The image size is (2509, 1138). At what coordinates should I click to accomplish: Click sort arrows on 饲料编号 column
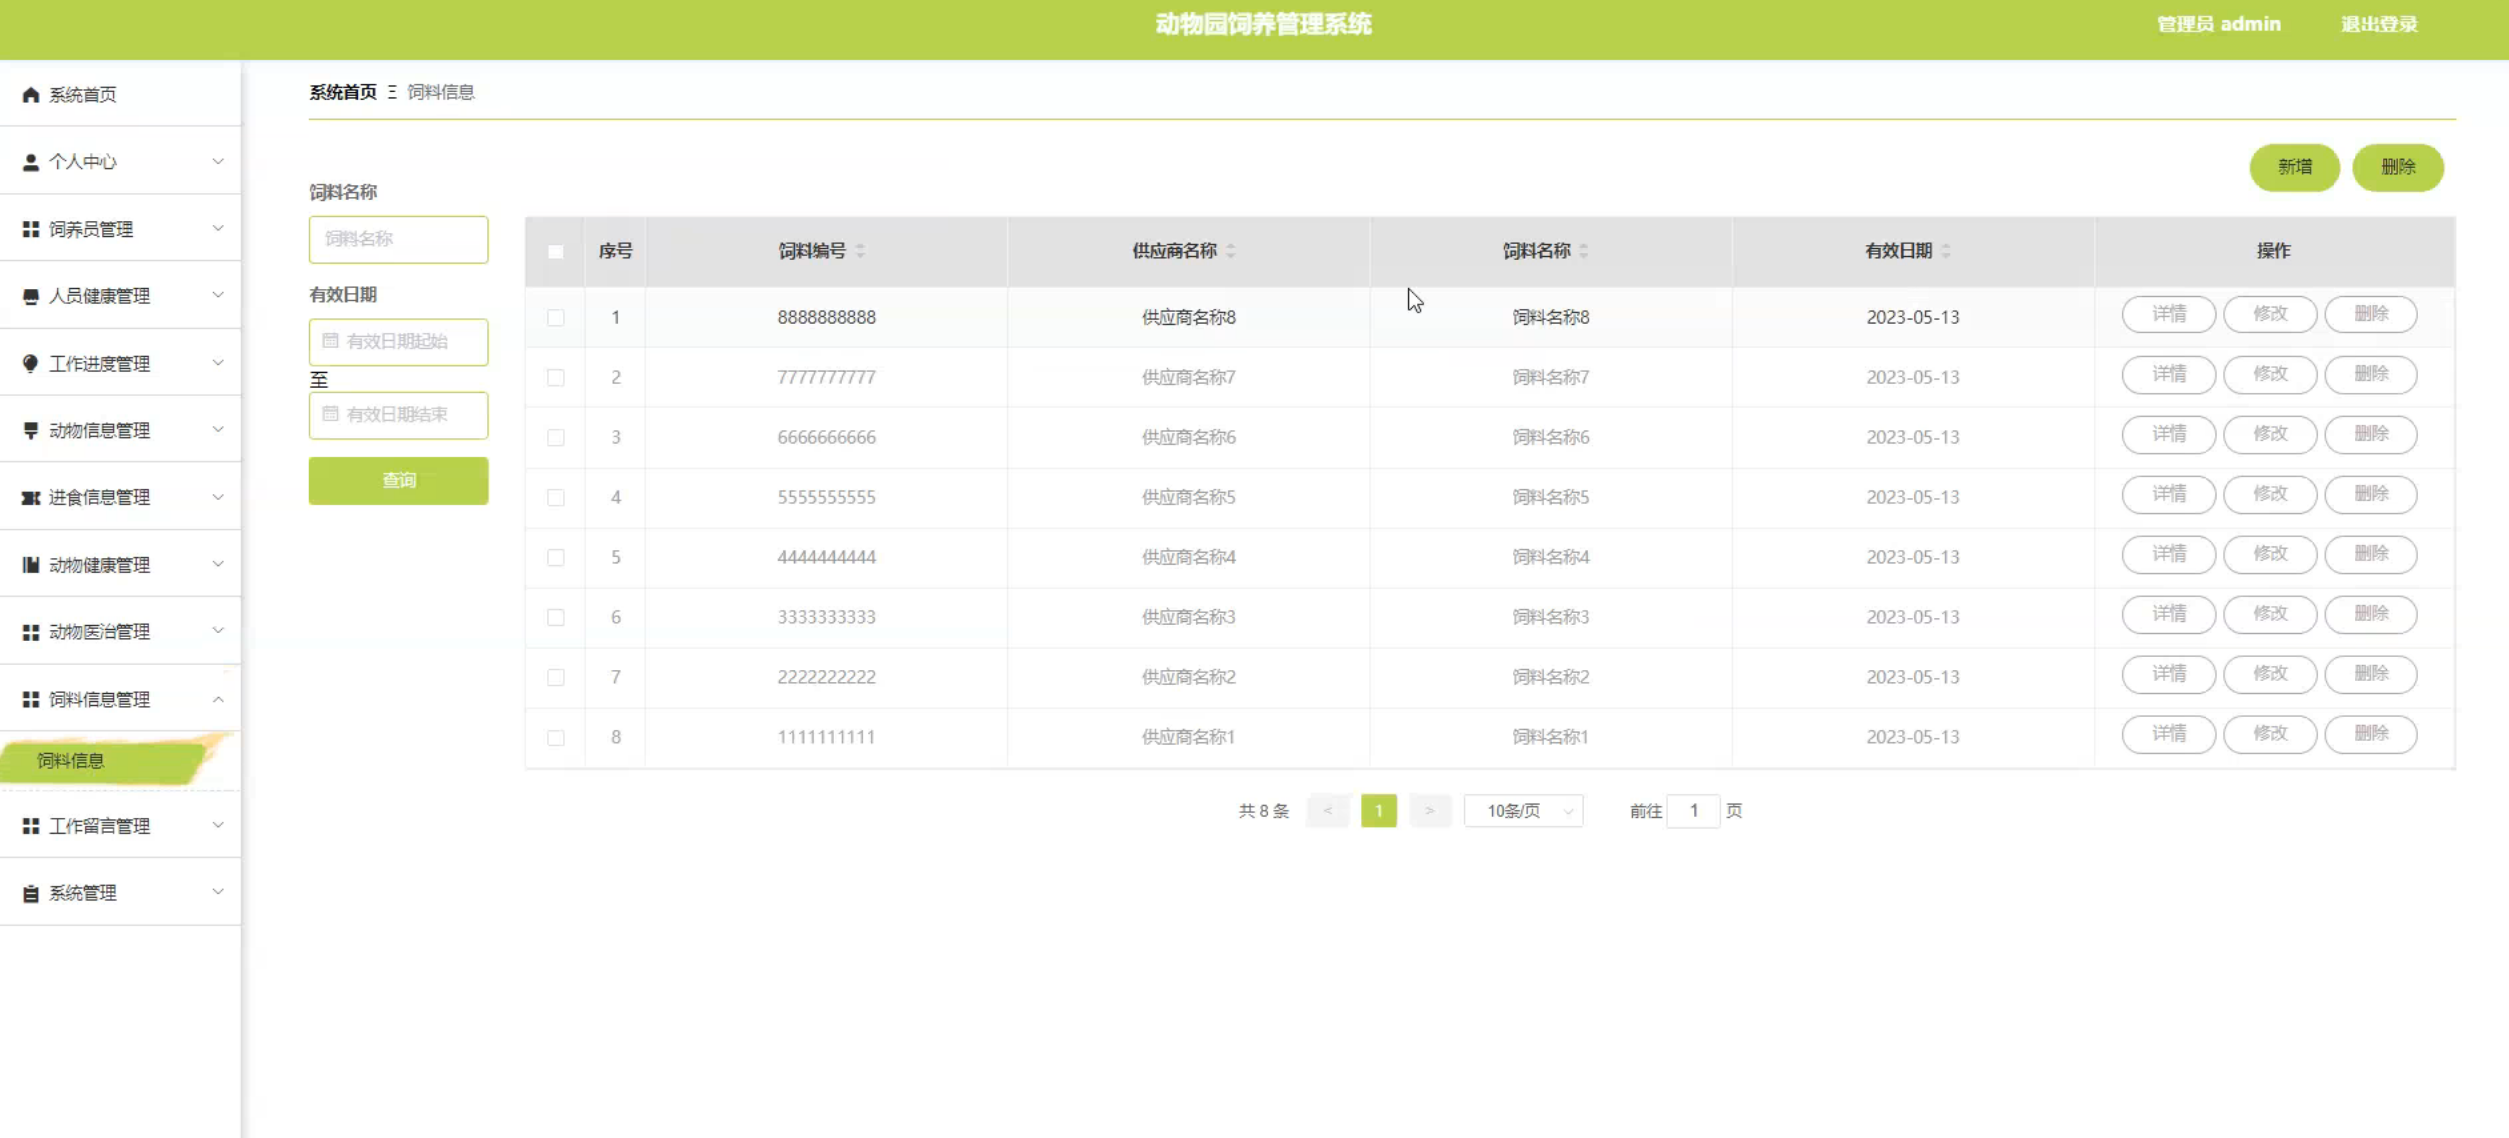click(x=861, y=251)
